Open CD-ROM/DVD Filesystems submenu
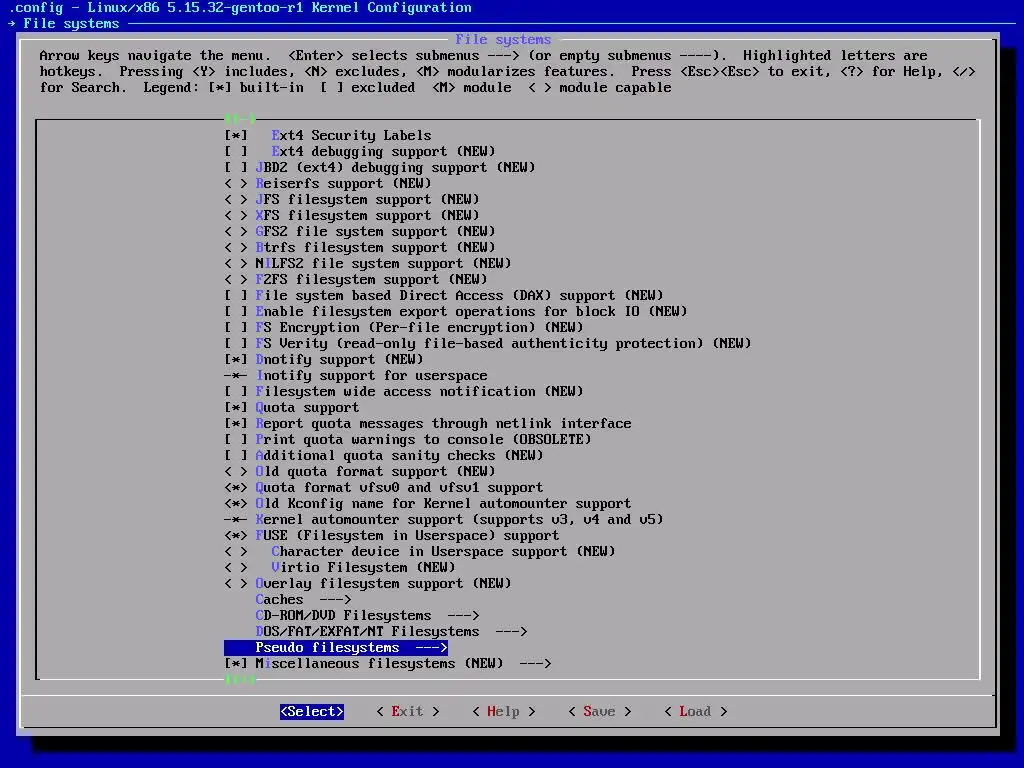Image resolution: width=1024 pixels, height=768 pixels. click(x=368, y=615)
